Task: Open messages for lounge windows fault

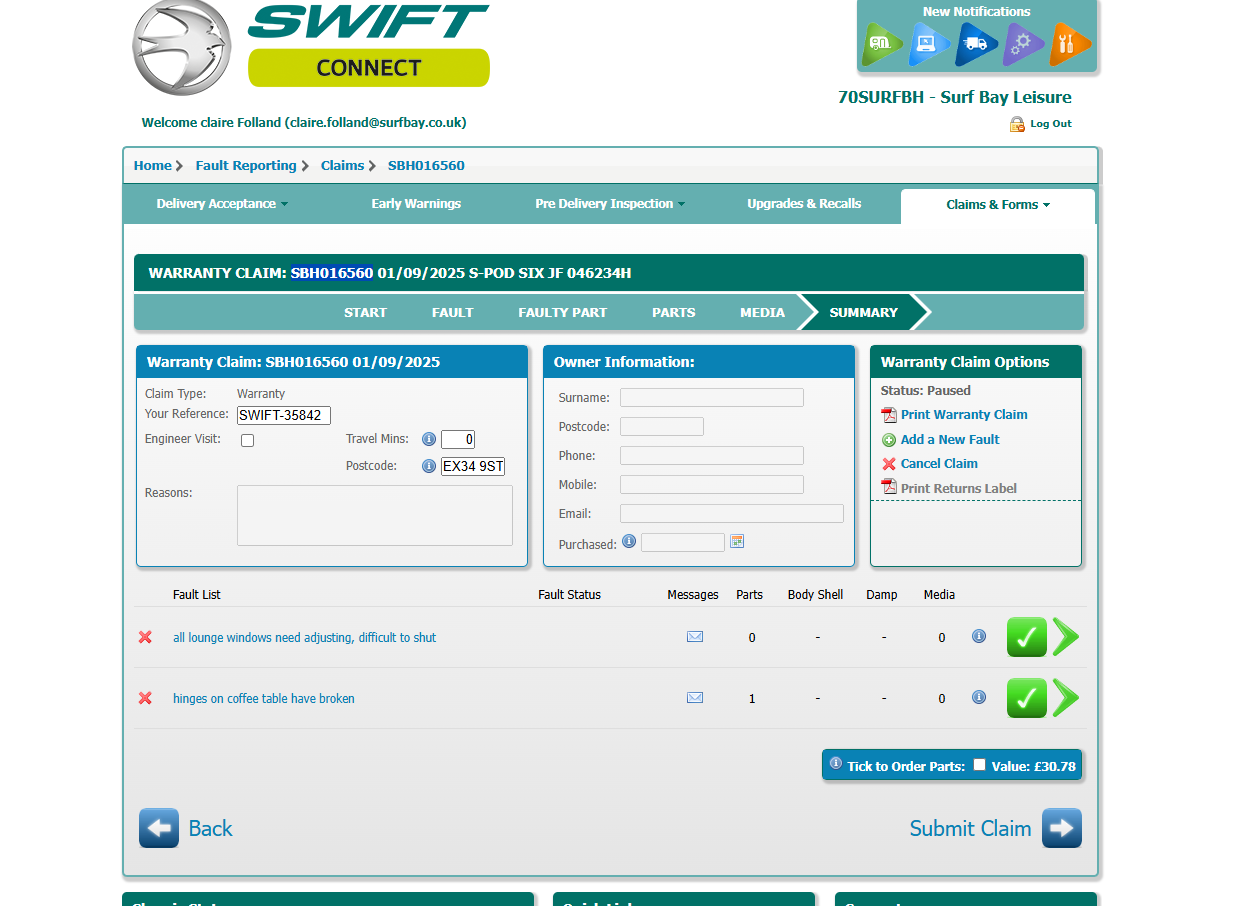Action: pos(695,637)
